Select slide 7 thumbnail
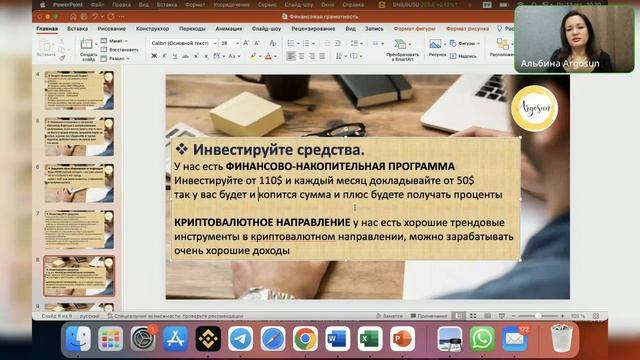This screenshot has width=640, height=360. [x=79, y=229]
